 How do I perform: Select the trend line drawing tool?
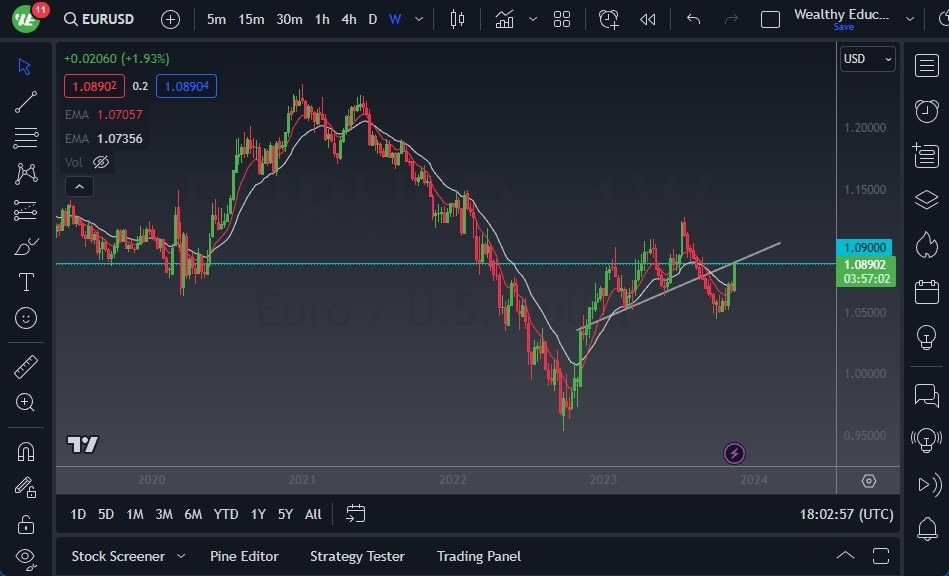tap(26, 101)
